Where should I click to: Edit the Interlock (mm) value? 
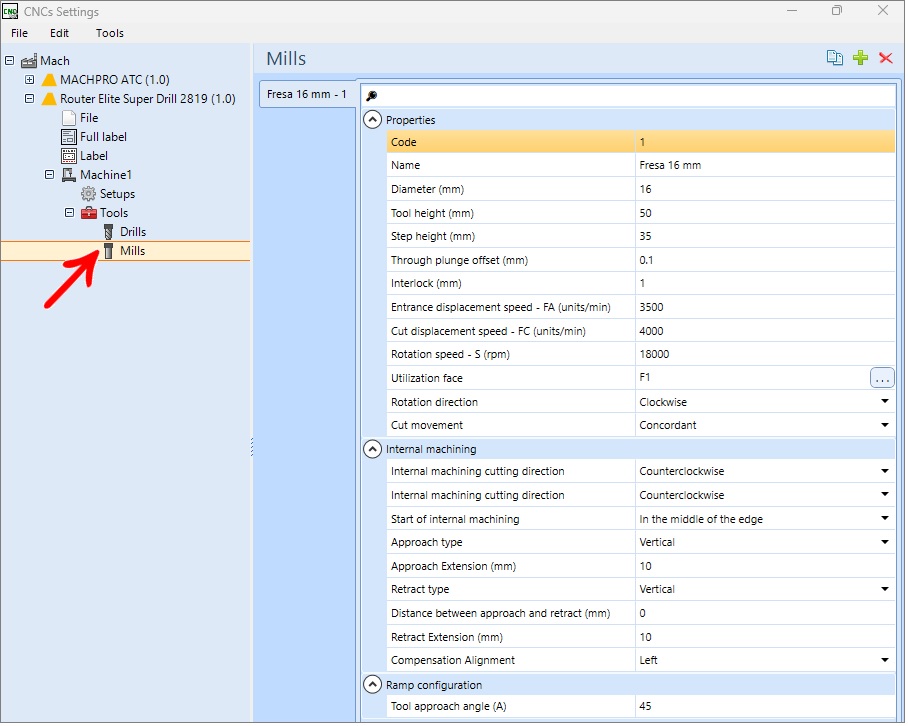764,284
